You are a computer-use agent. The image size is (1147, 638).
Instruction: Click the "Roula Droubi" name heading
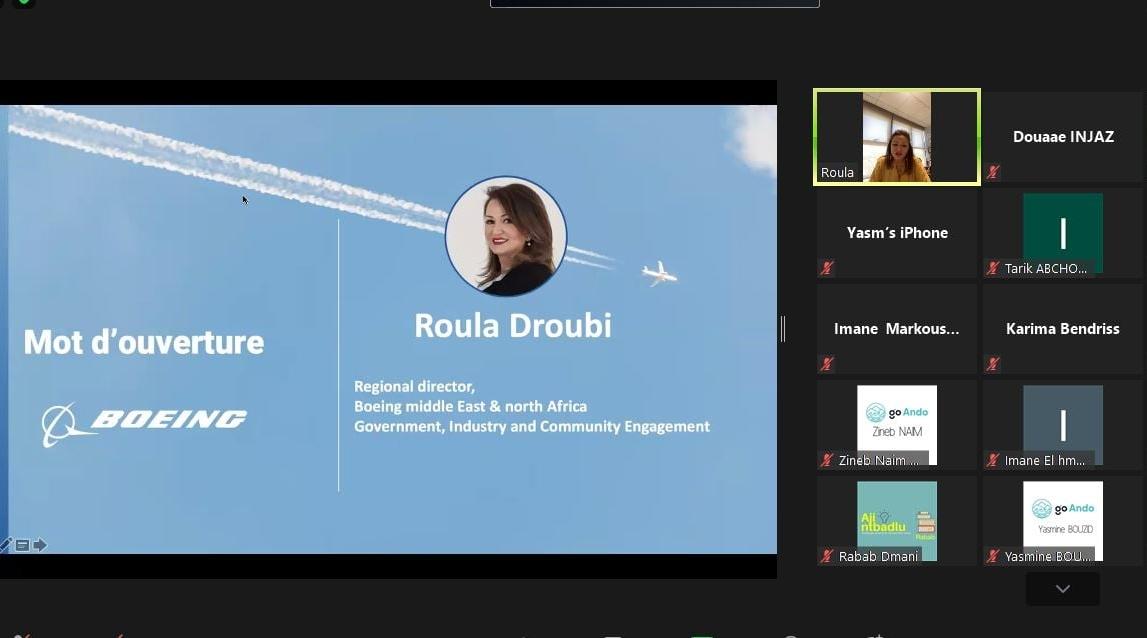click(513, 326)
